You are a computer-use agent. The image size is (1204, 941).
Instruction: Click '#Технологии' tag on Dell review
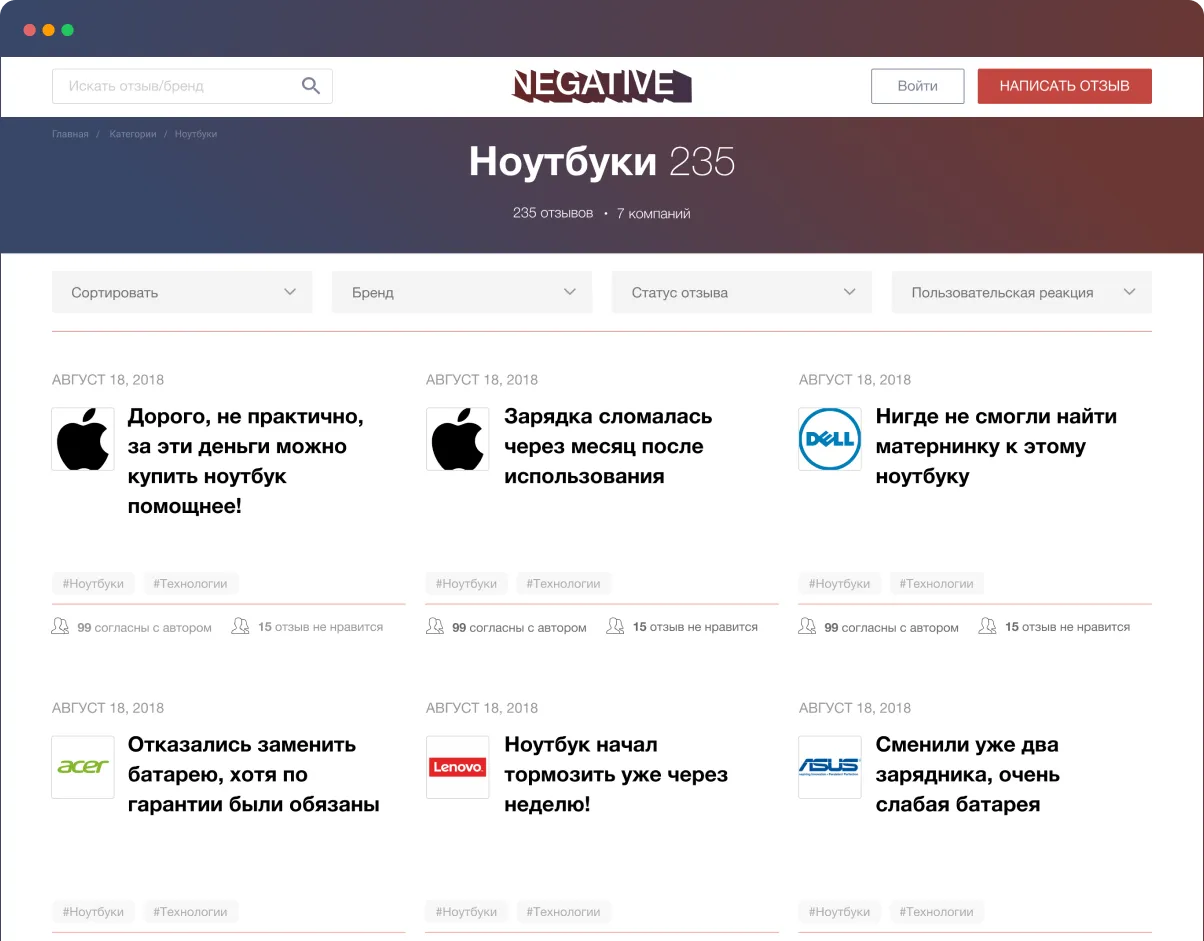[937, 583]
